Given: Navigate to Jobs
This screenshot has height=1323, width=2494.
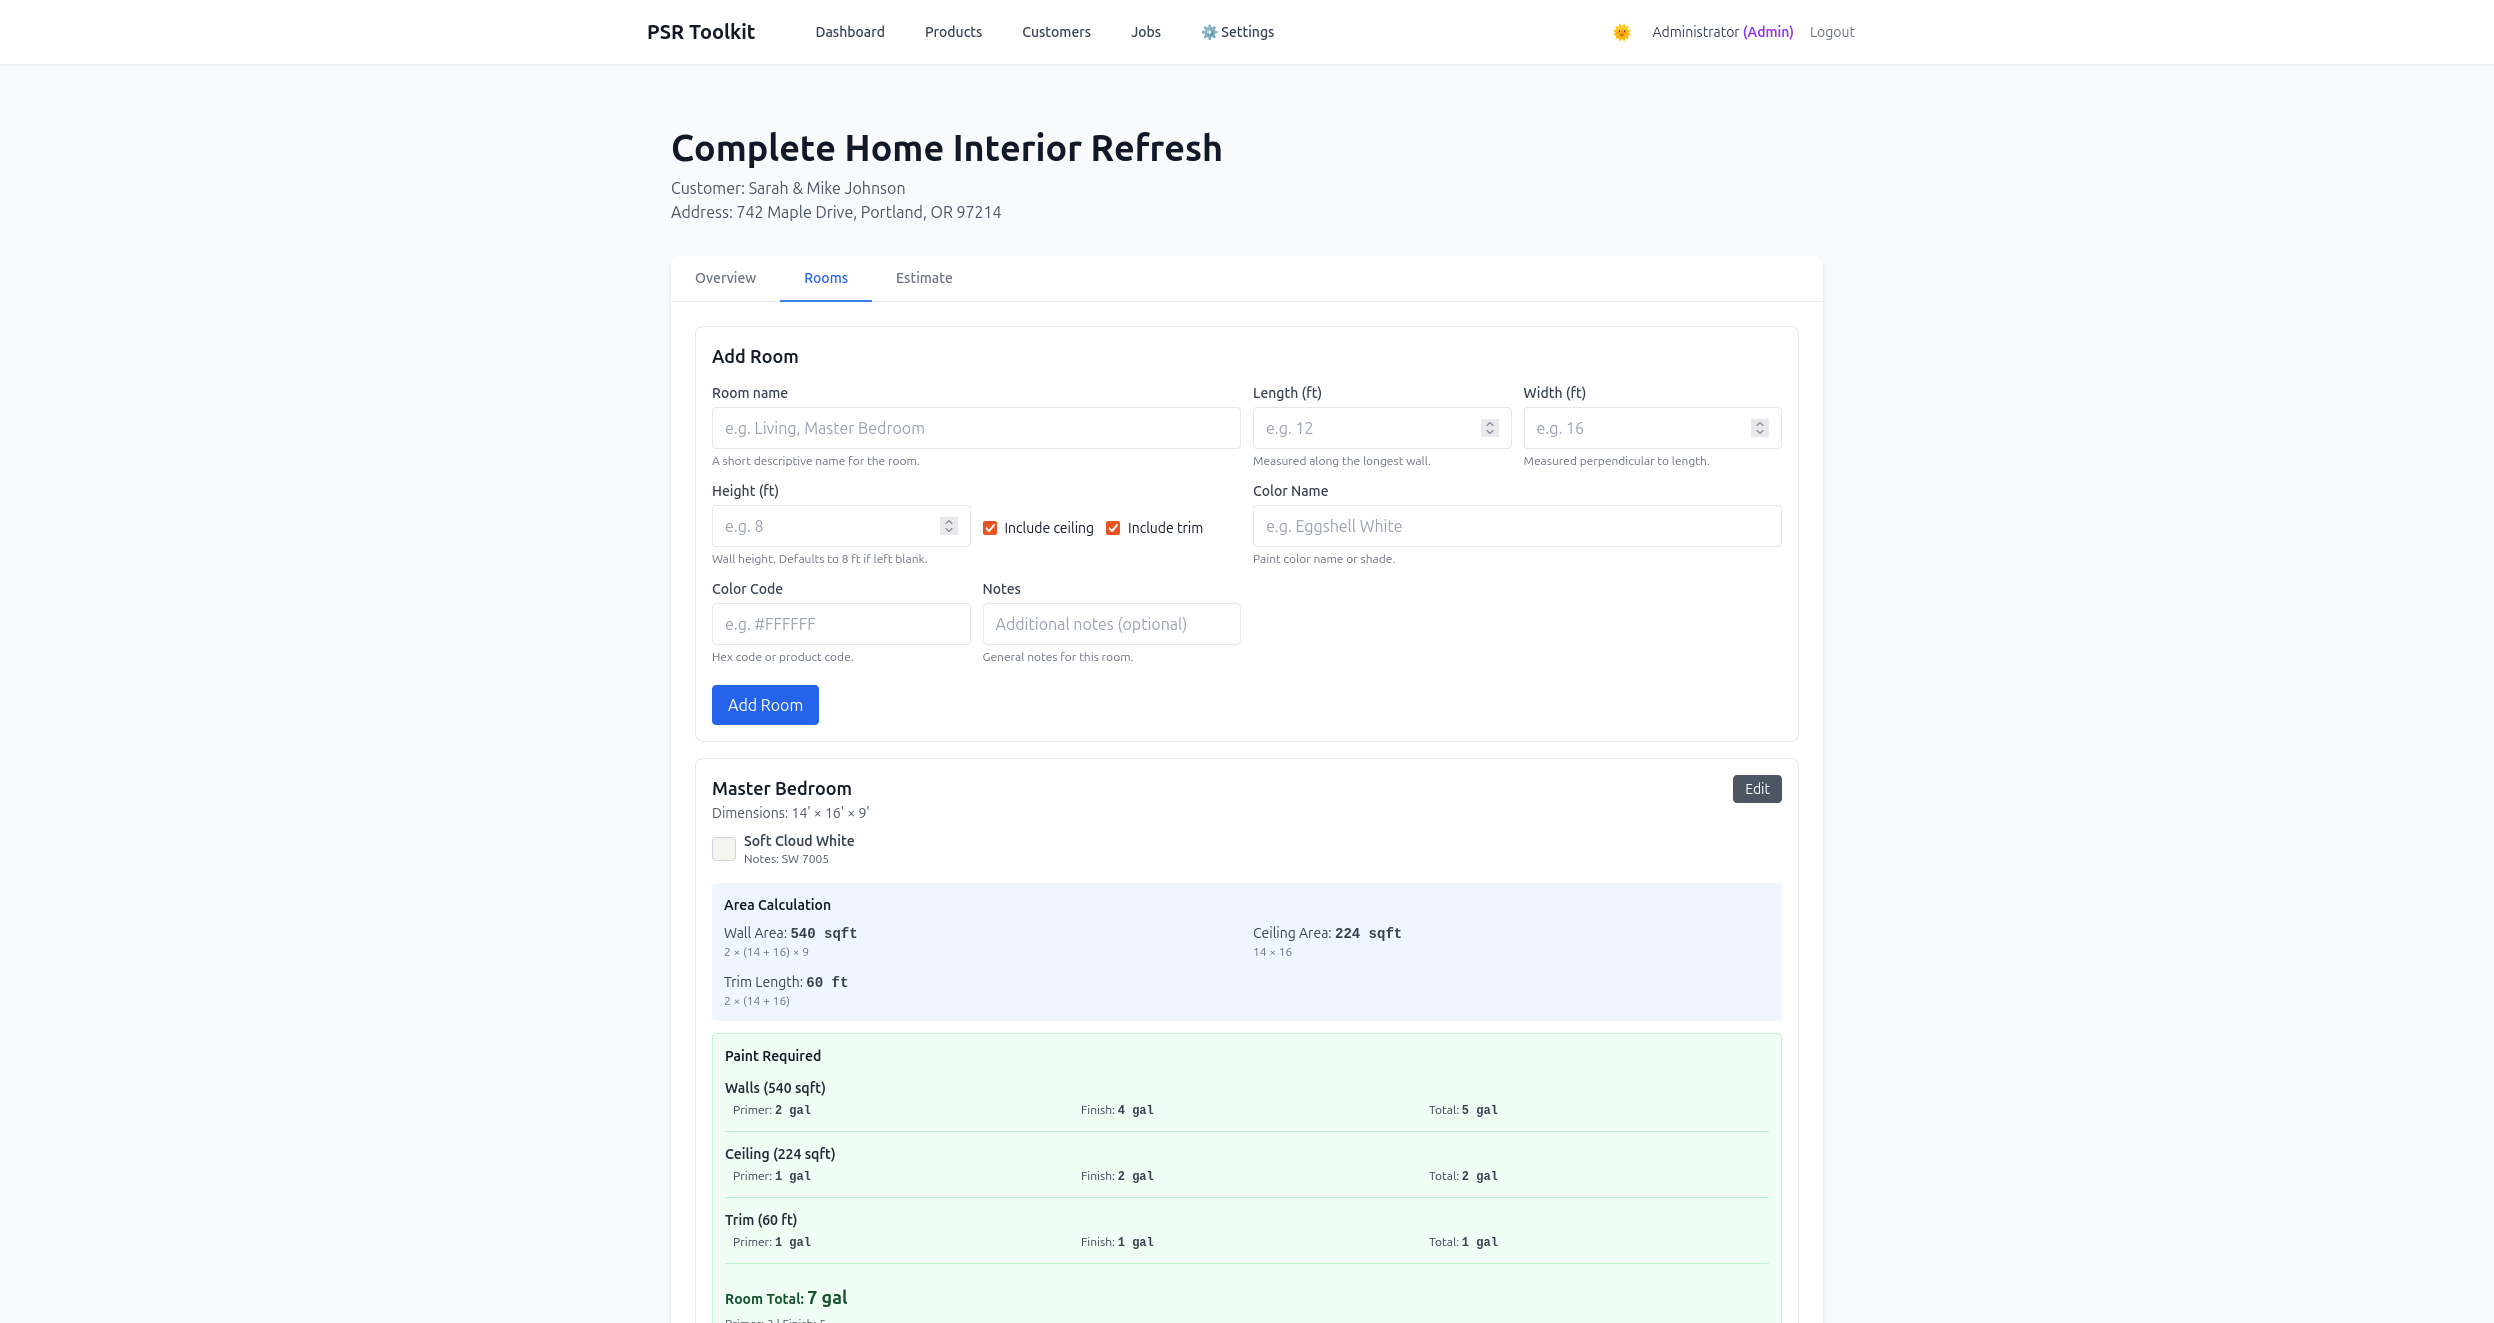Looking at the screenshot, I should [x=1146, y=32].
